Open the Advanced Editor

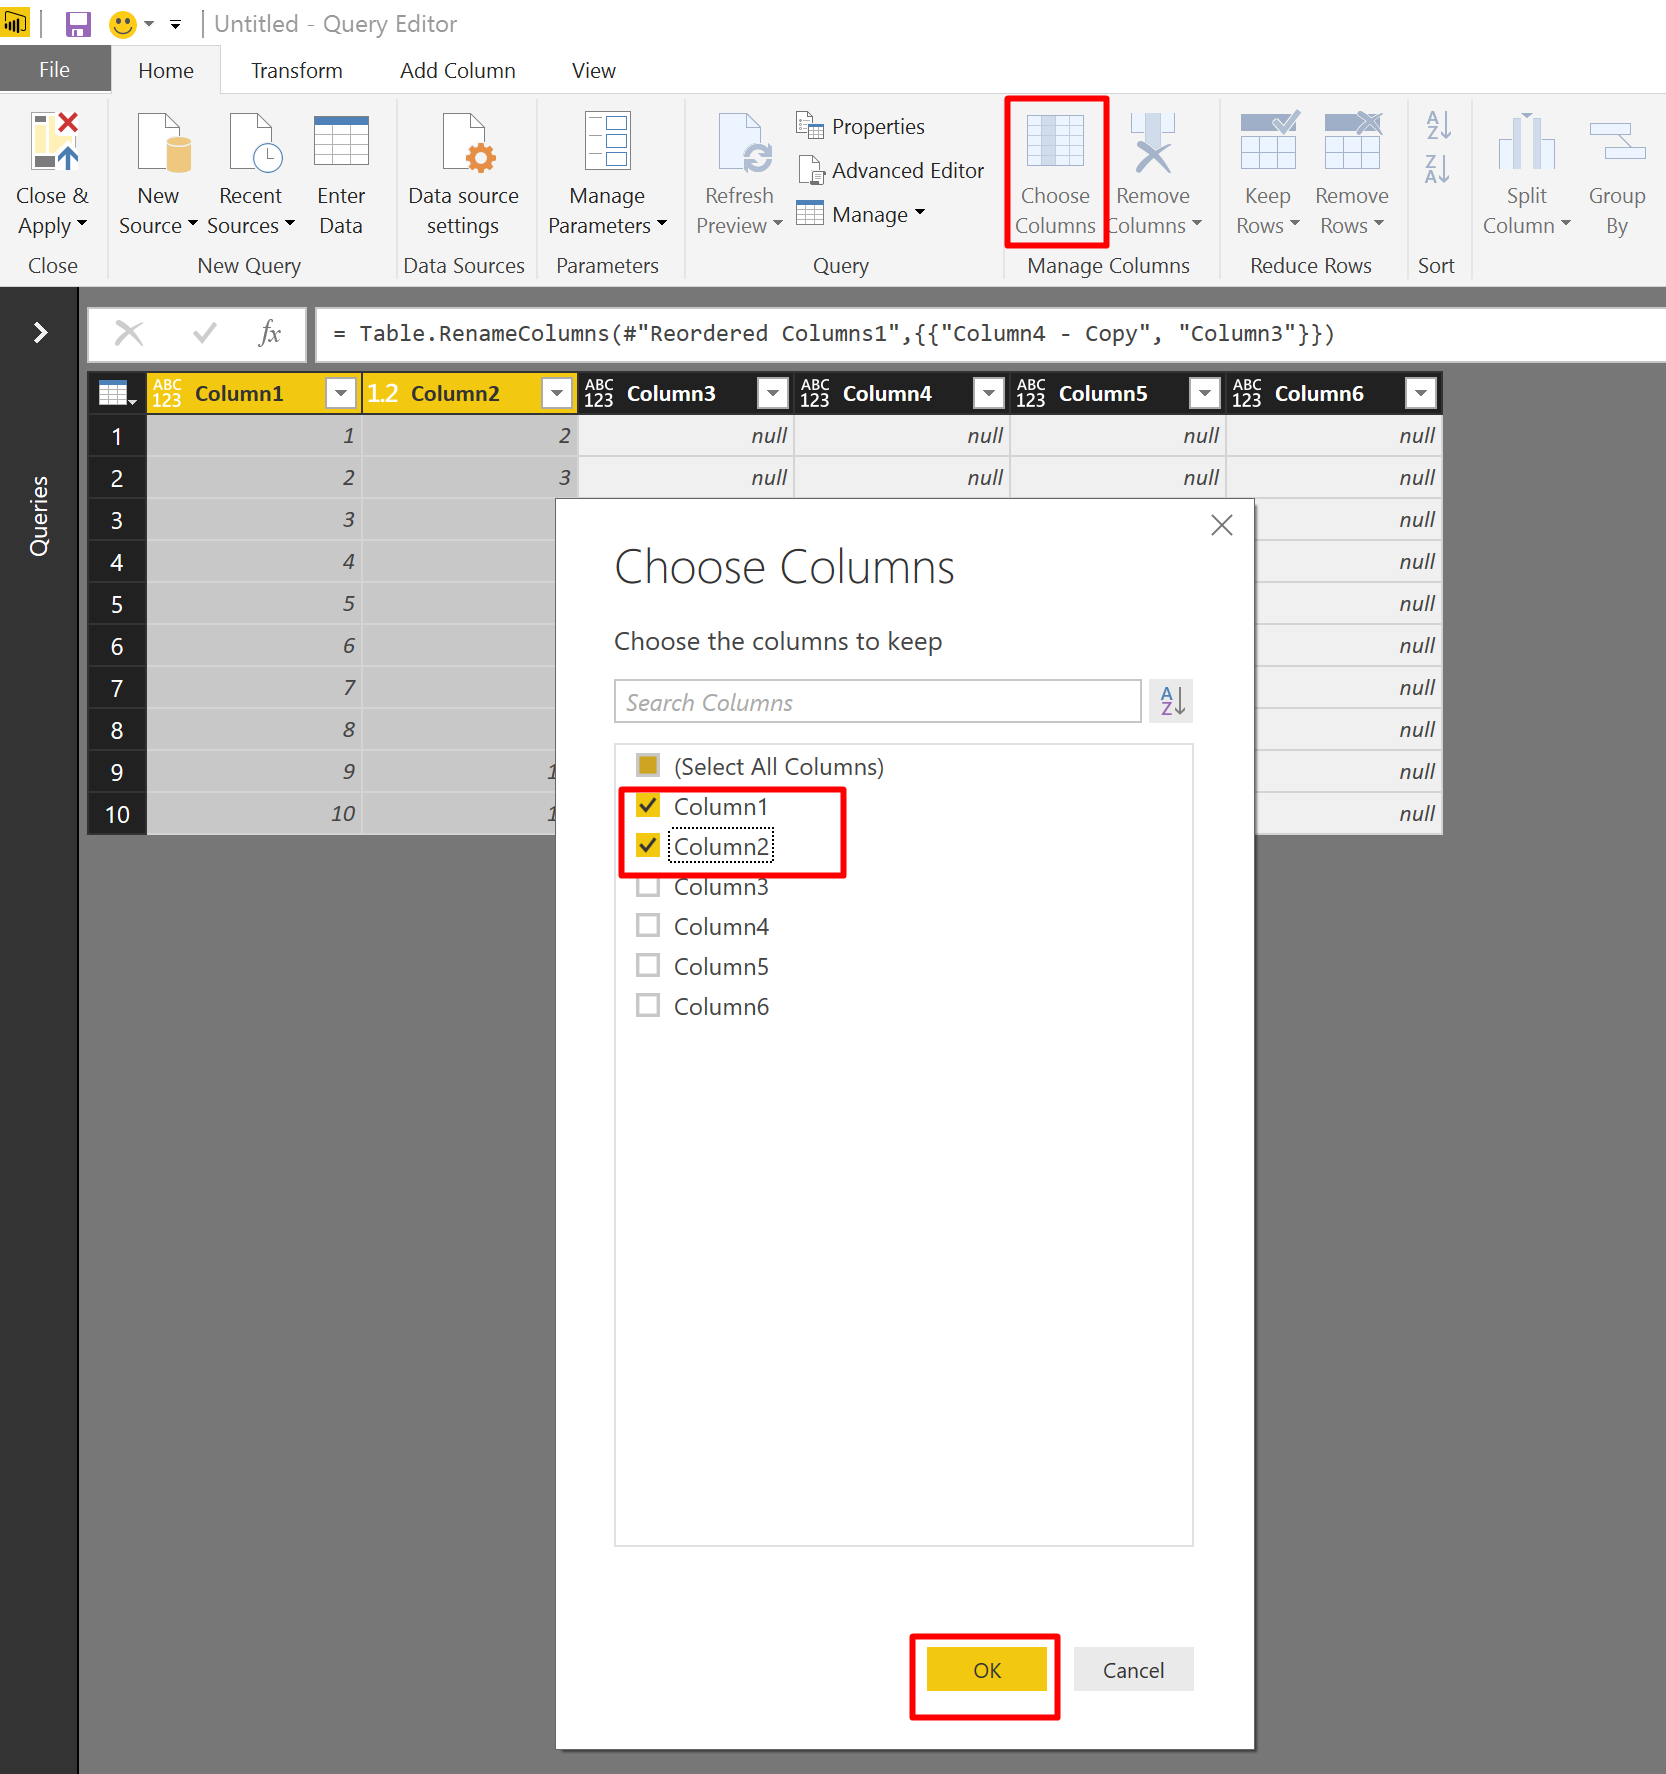click(x=892, y=170)
